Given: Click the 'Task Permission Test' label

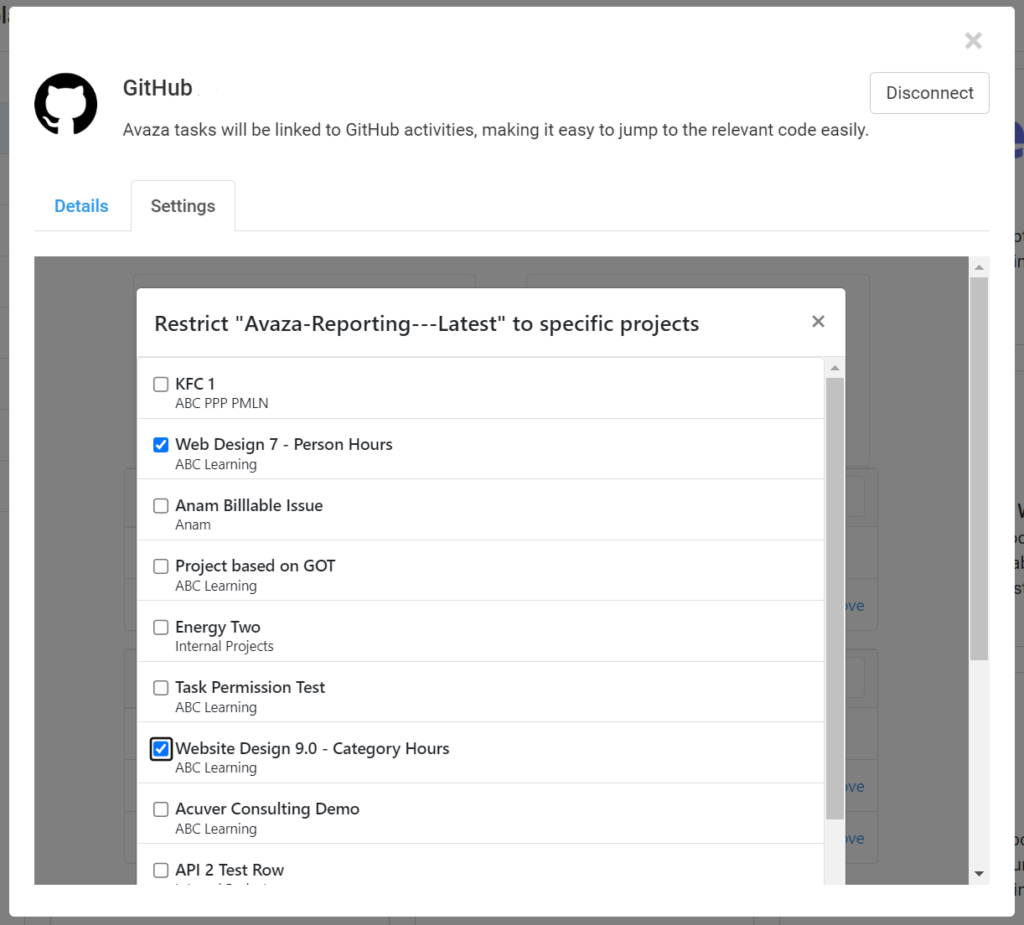Looking at the screenshot, I should 249,687.
